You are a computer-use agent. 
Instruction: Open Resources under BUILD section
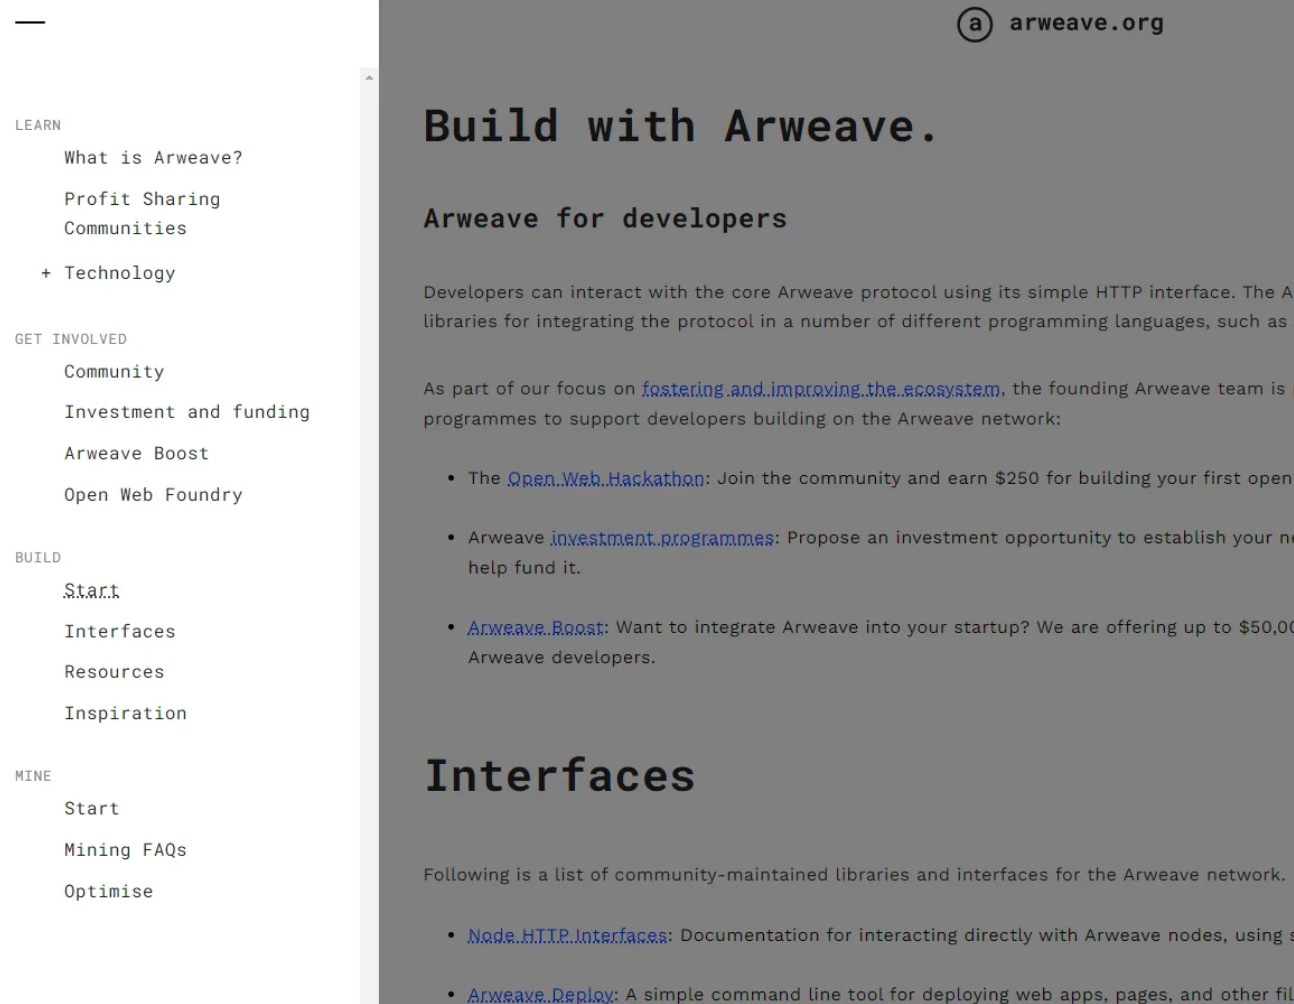tap(114, 672)
